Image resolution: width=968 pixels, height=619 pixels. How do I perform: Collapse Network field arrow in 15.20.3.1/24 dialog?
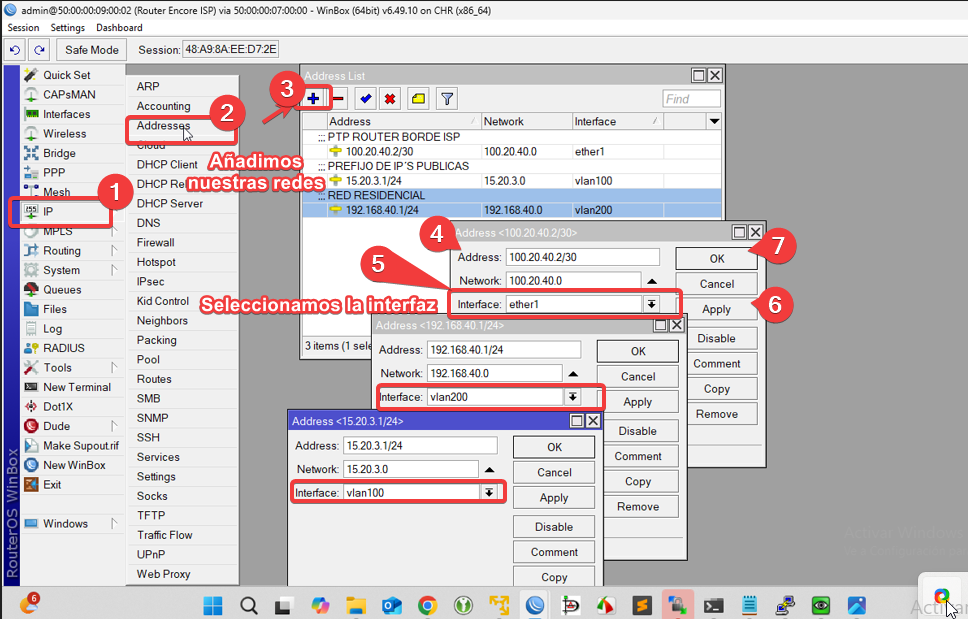[489, 469]
